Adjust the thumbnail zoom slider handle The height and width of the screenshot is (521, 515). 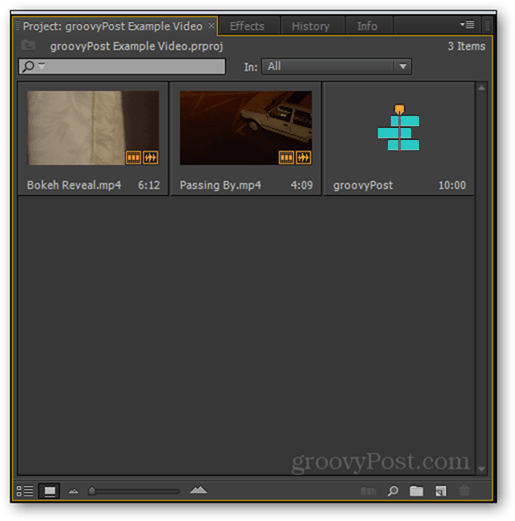tap(92, 490)
